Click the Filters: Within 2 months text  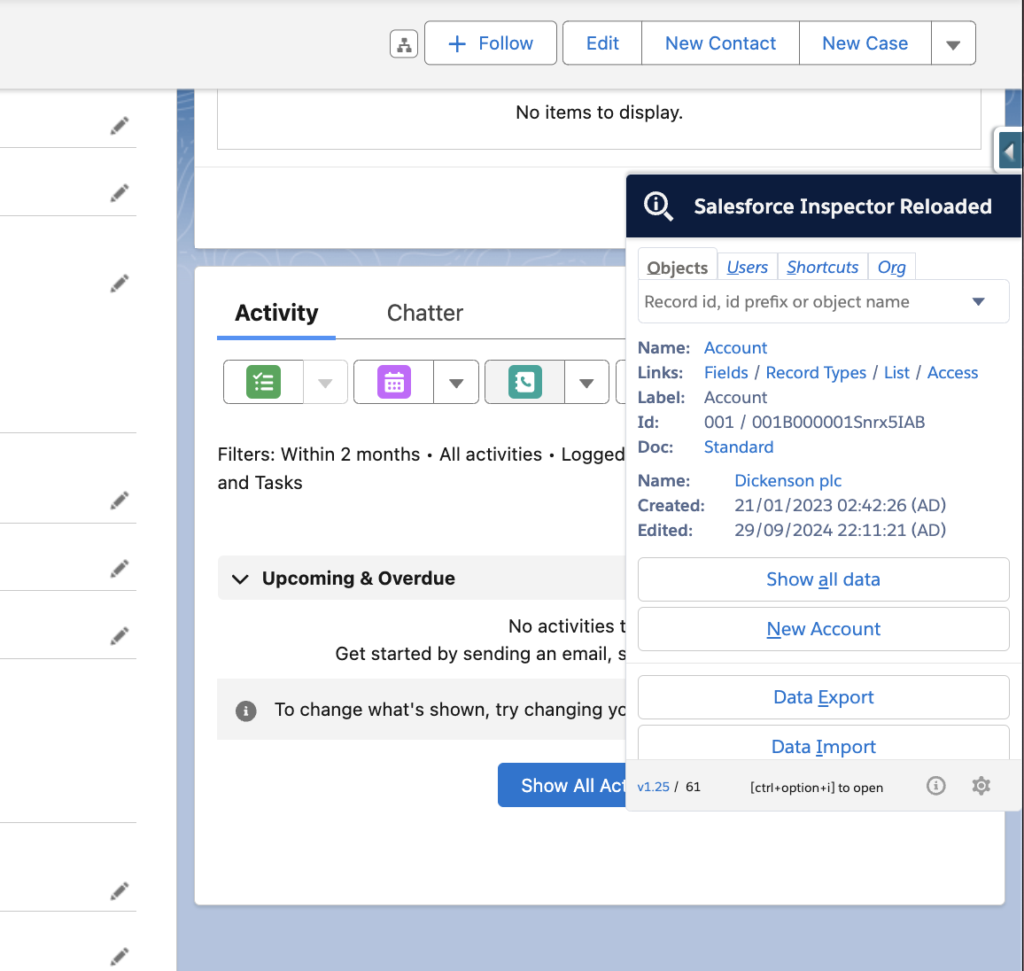pos(319,454)
